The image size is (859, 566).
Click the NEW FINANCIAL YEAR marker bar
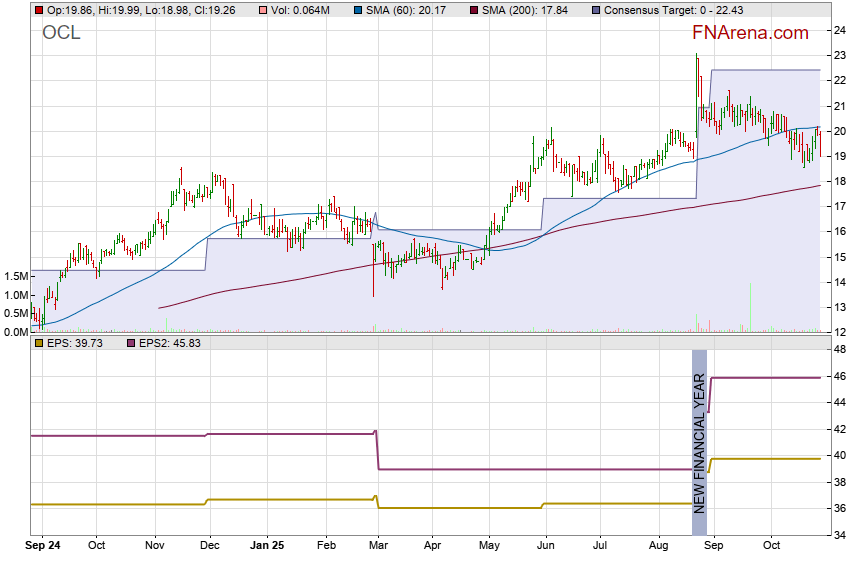pos(699,441)
